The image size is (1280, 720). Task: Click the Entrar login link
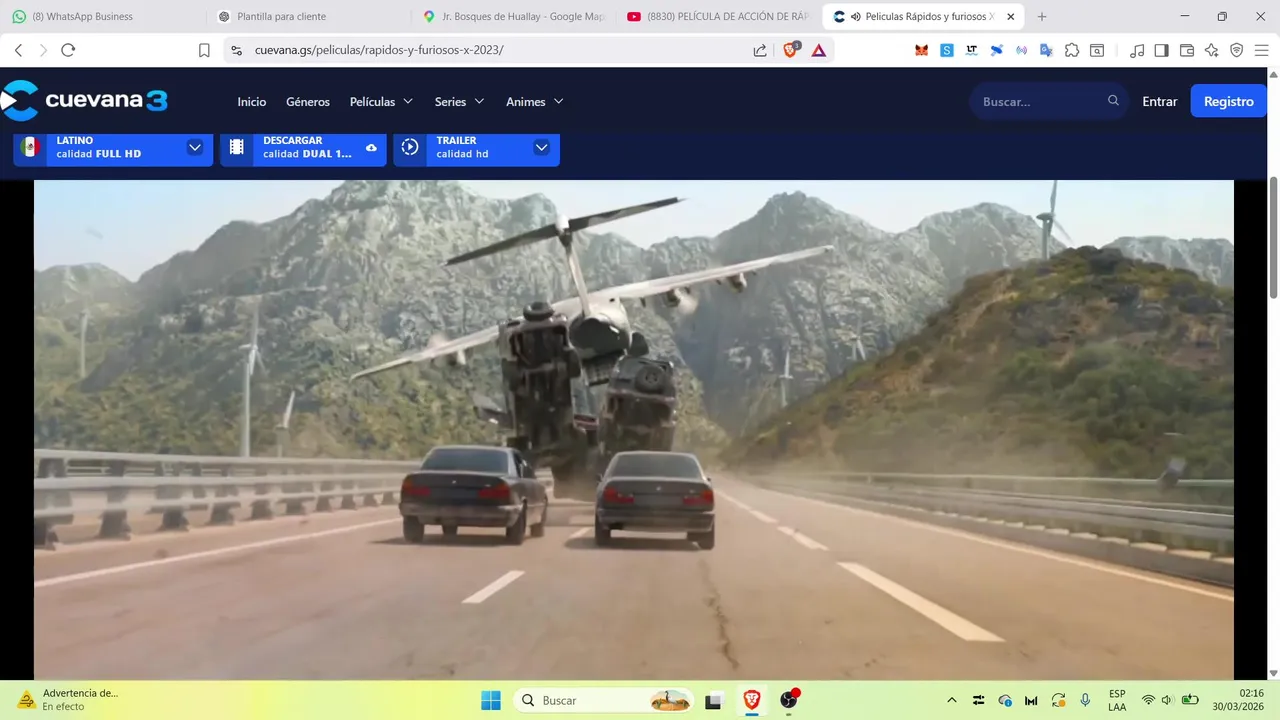tap(1160, 101)
